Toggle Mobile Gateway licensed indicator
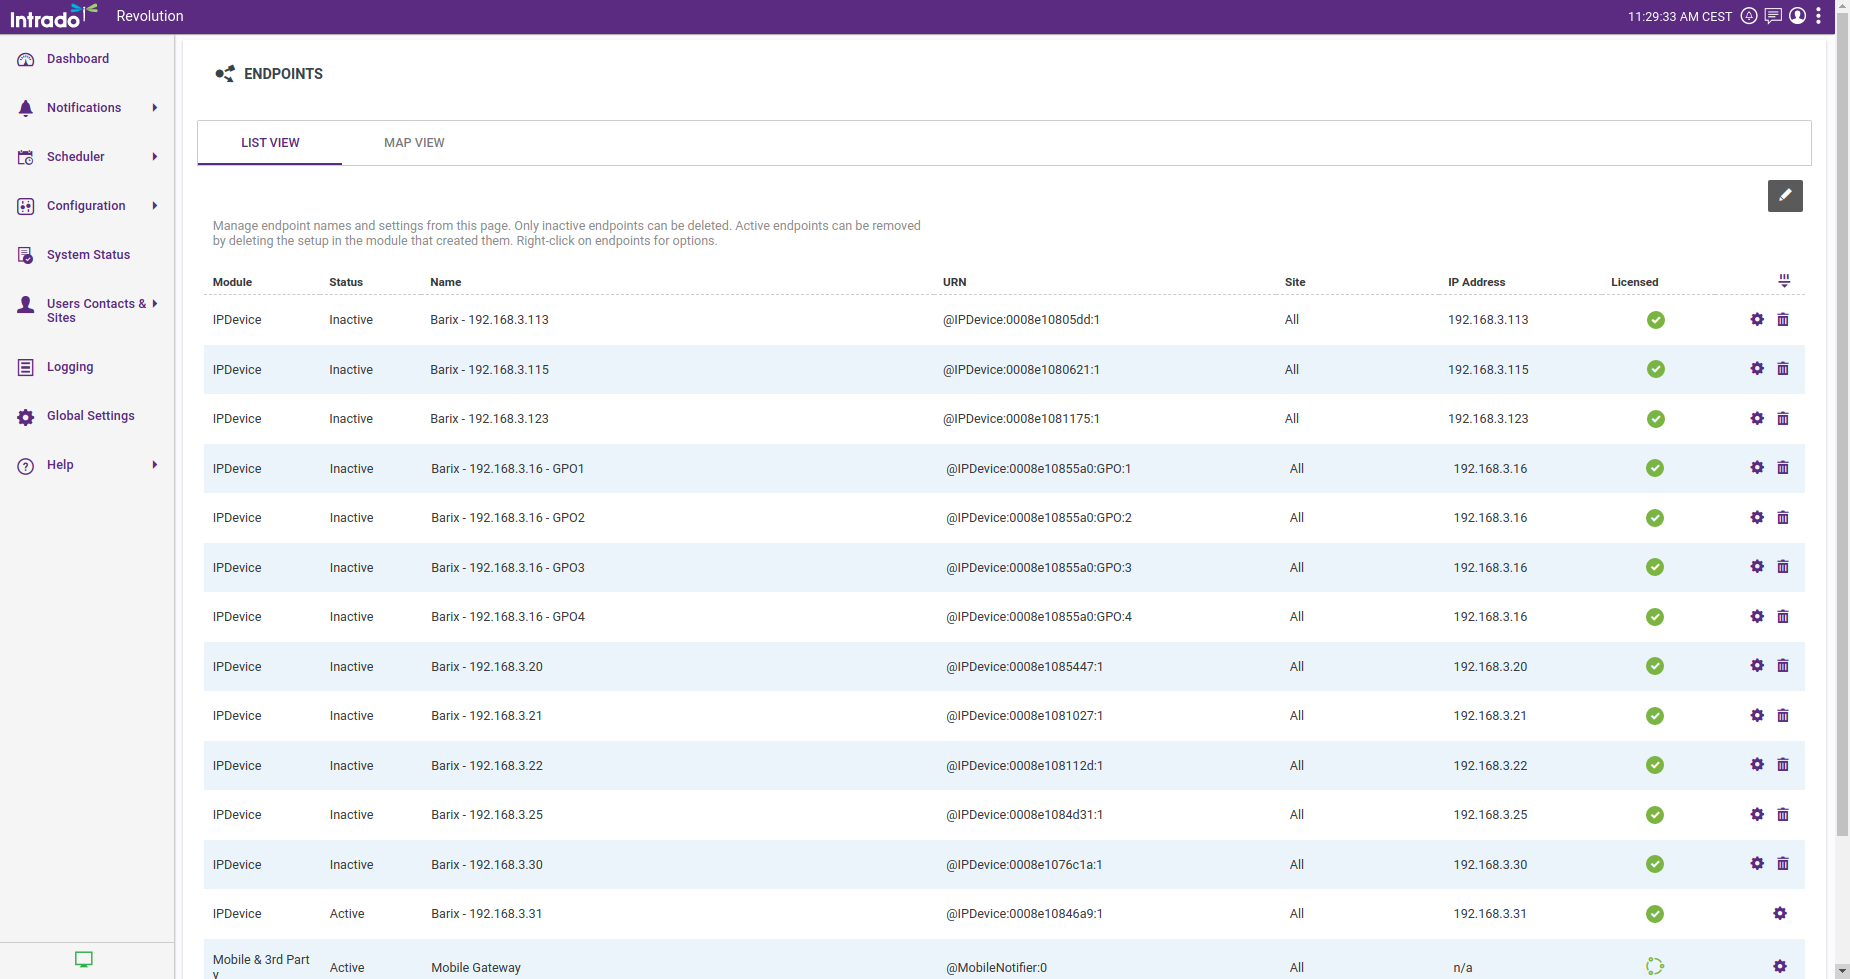This screenshot has width=1850, height=979. pos(1655,966)
